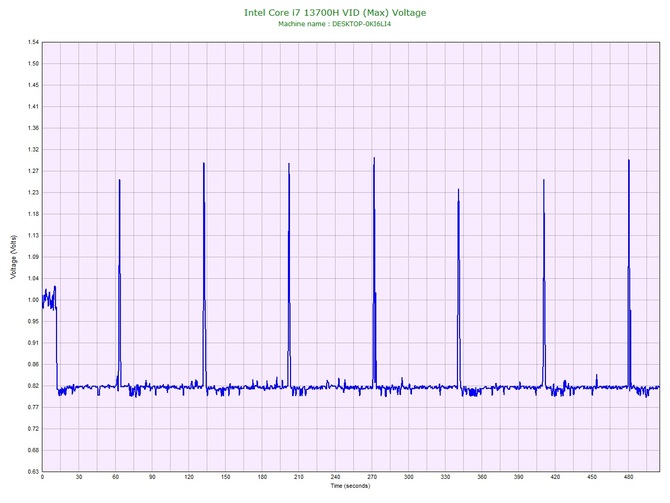Click the 1.09 voltage axis tick label
This screenshot has width=670, height=503.
pos(33,257)
